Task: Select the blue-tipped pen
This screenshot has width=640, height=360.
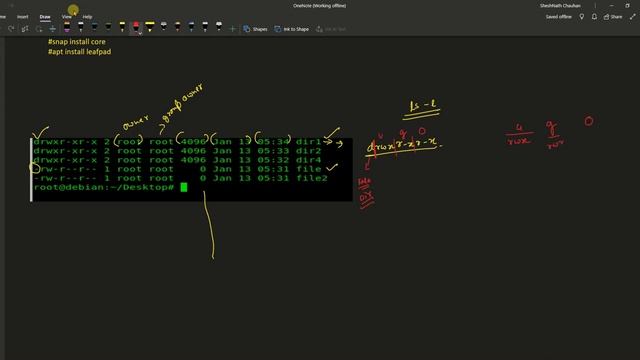Action: 191,27
